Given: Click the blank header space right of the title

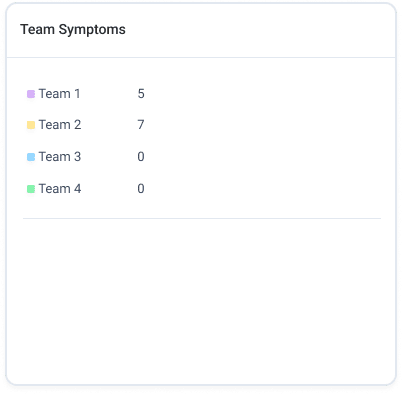Looking at the screenshot, I should click(x=260, y=30).
